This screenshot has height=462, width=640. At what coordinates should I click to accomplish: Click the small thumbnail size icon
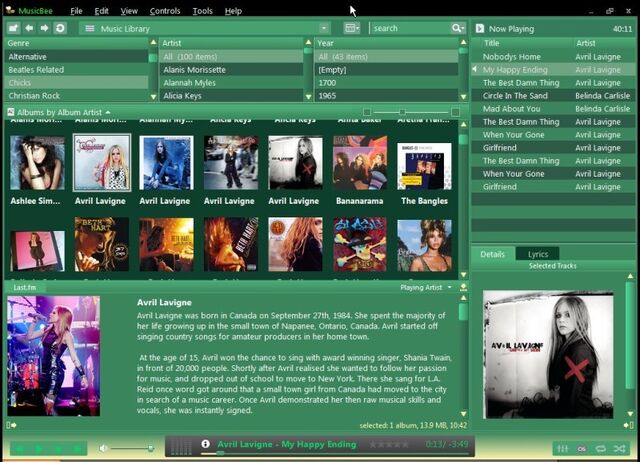click(x=367, y=112)
